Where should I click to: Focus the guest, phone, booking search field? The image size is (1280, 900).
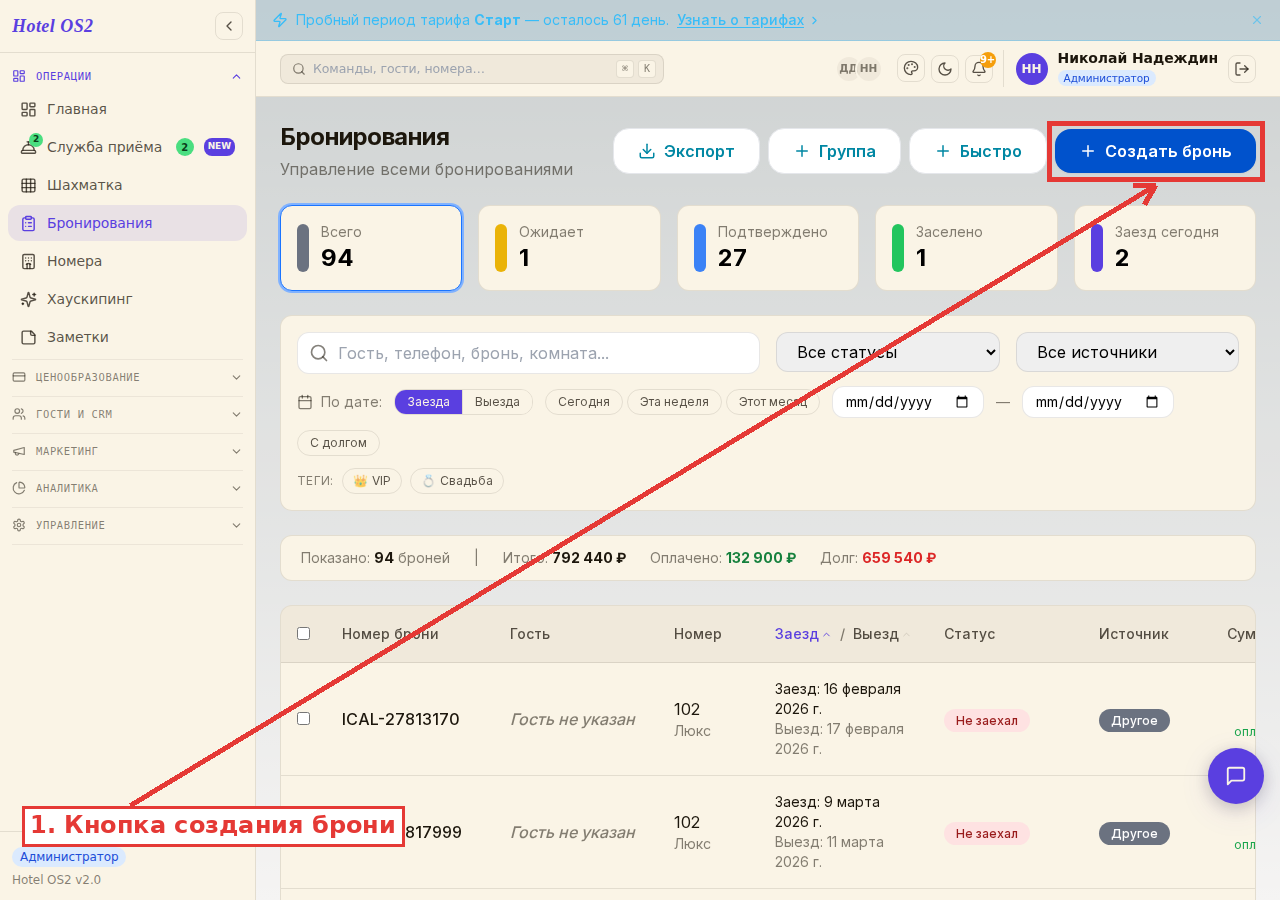(x=528, y=353)
